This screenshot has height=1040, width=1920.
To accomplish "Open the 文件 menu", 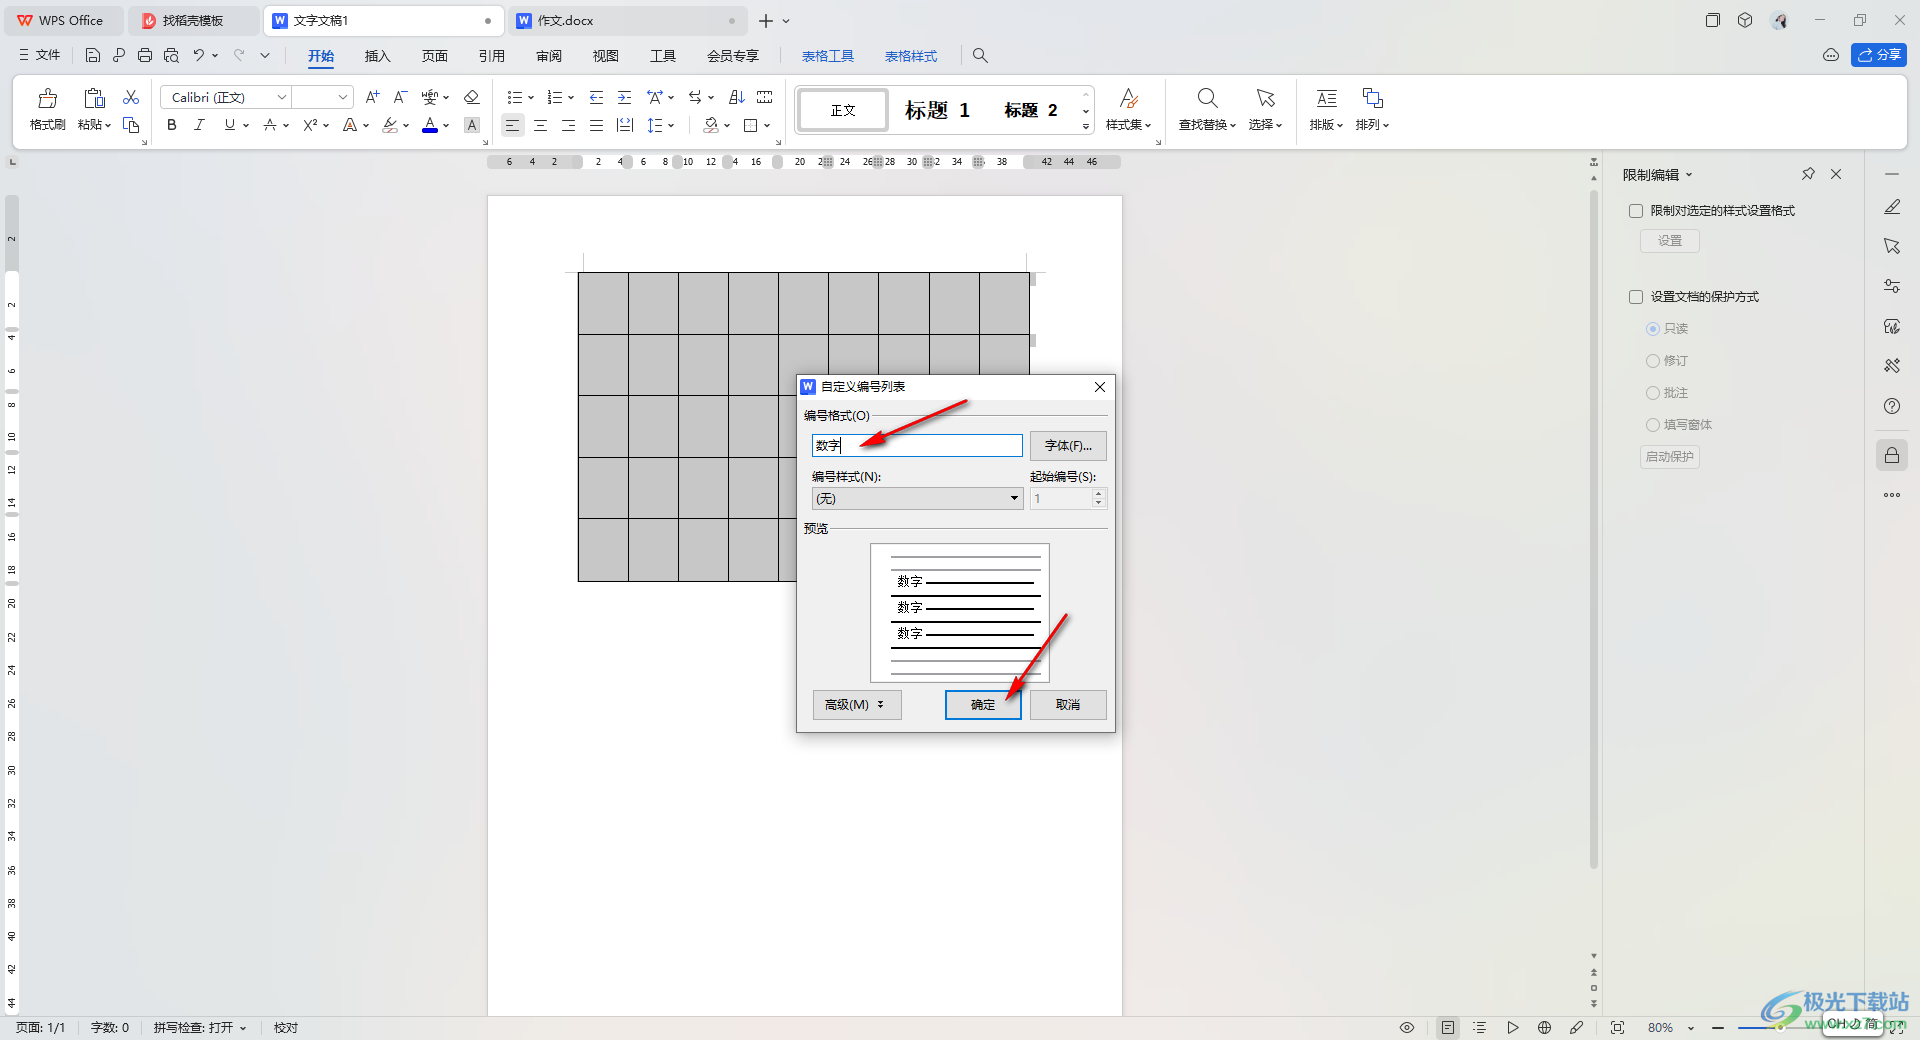I will point(40,55).
